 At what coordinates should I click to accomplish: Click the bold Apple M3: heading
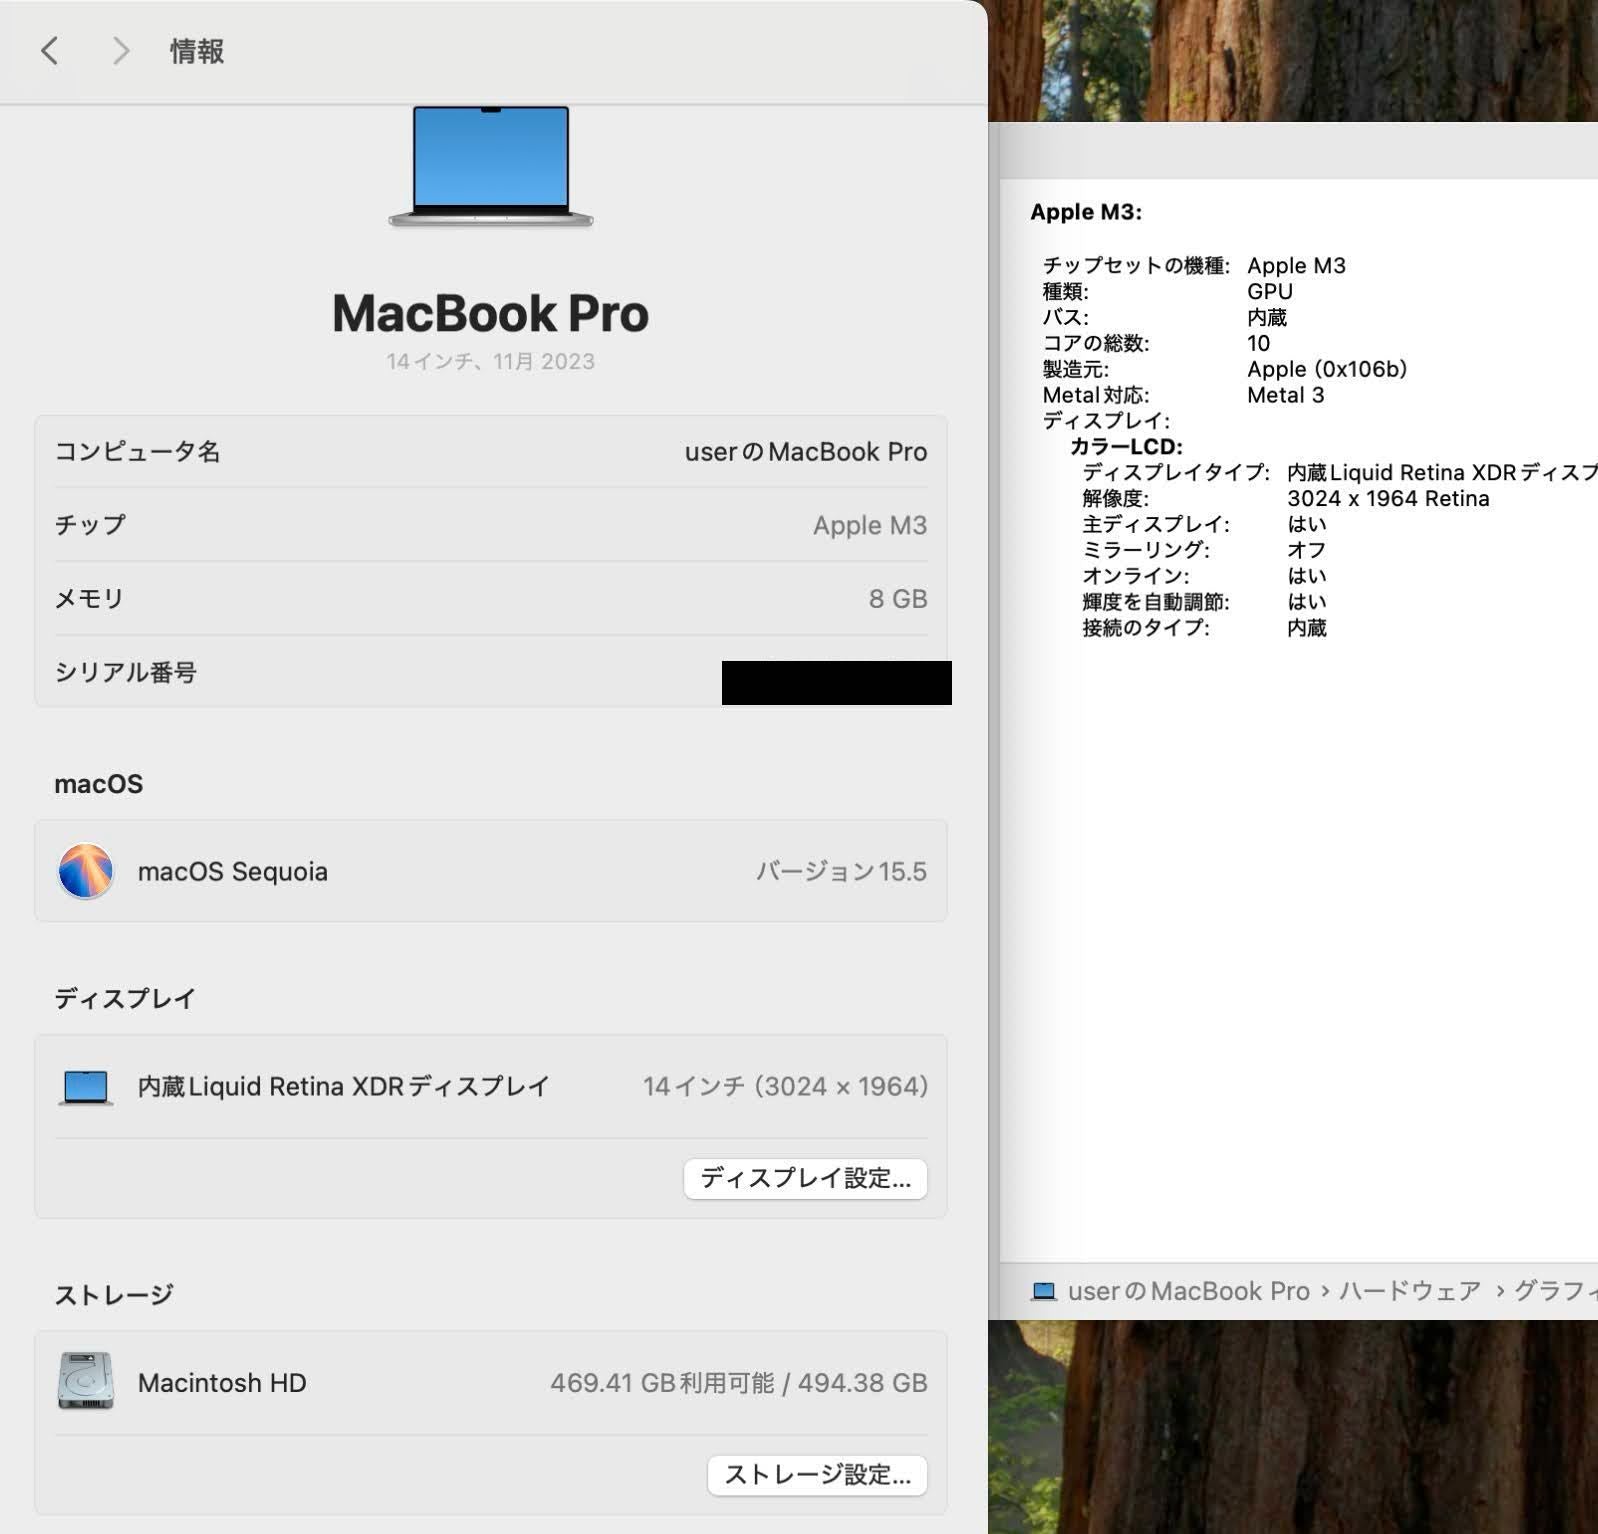click(x=1086, y=212)
